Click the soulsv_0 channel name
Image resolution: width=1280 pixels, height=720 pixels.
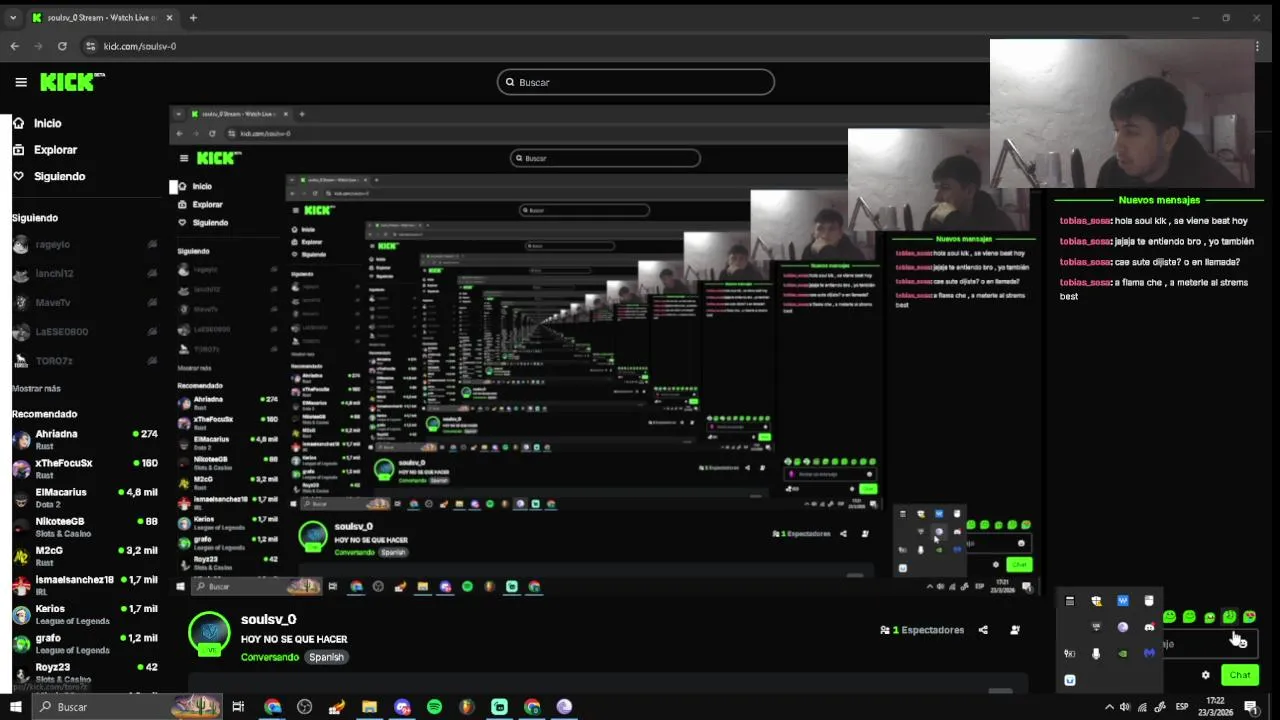tap(268, 620)
